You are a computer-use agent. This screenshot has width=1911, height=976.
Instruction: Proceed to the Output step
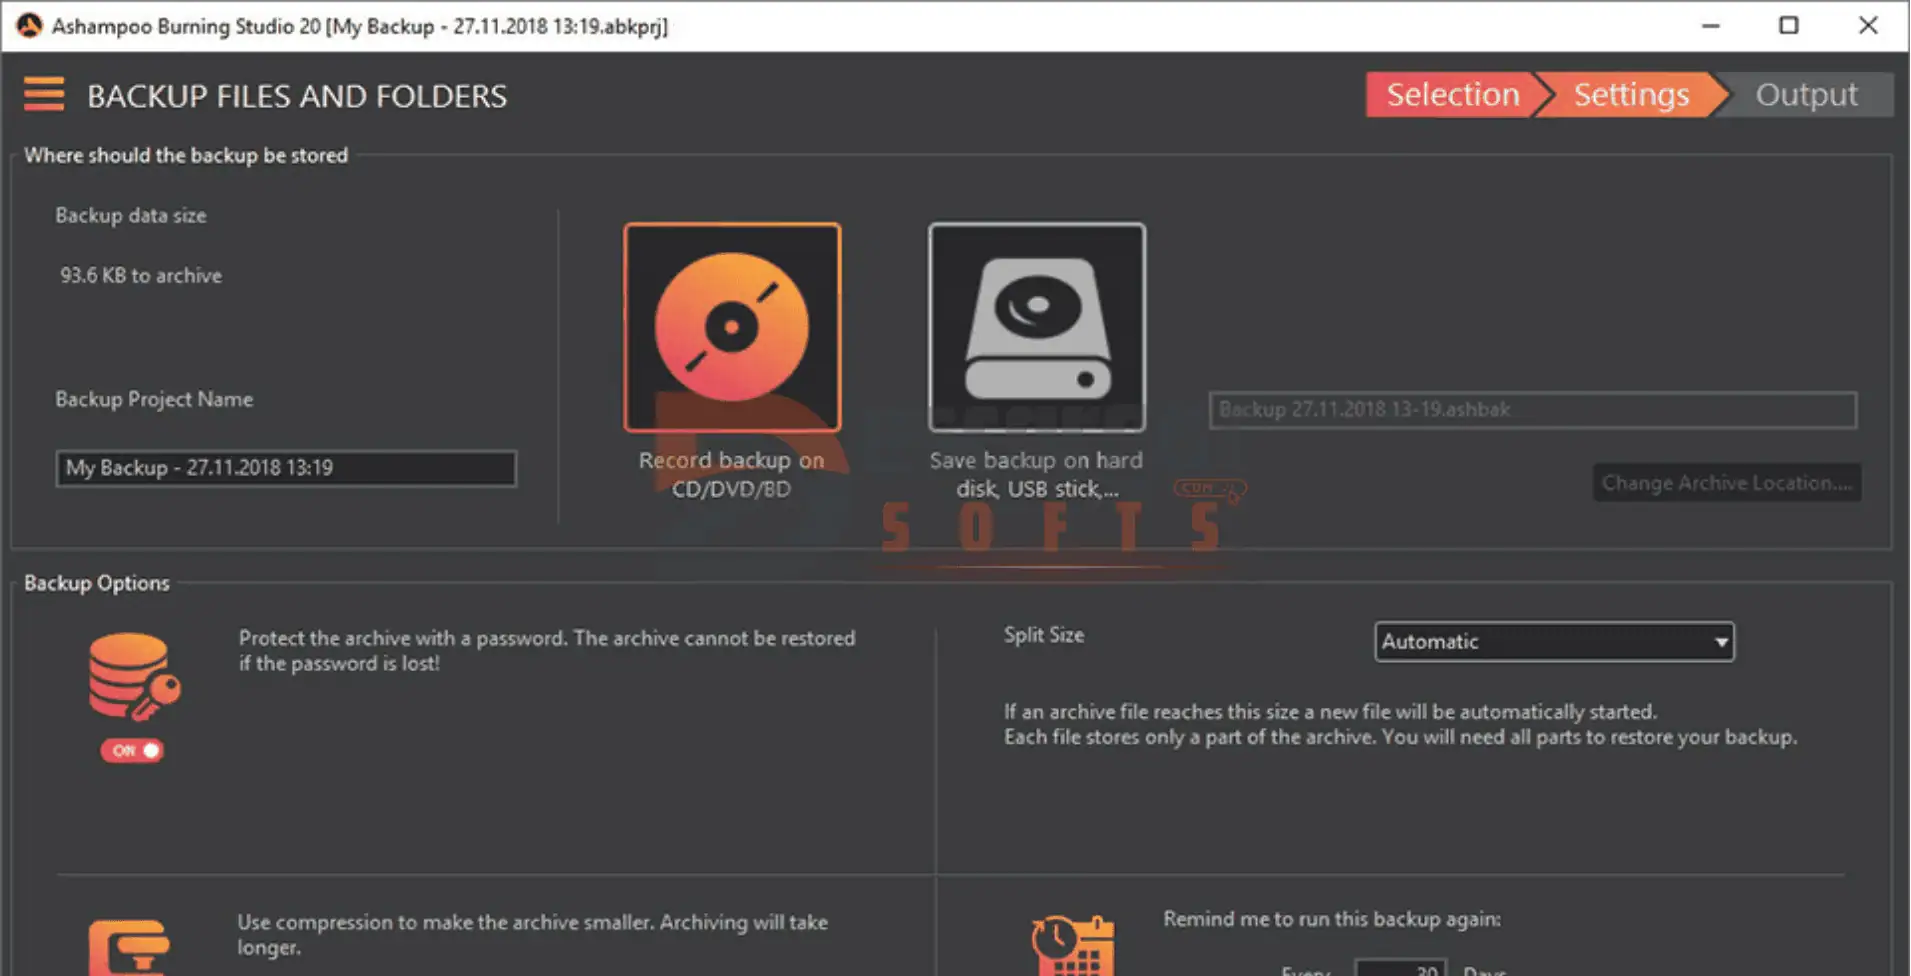1806,95
